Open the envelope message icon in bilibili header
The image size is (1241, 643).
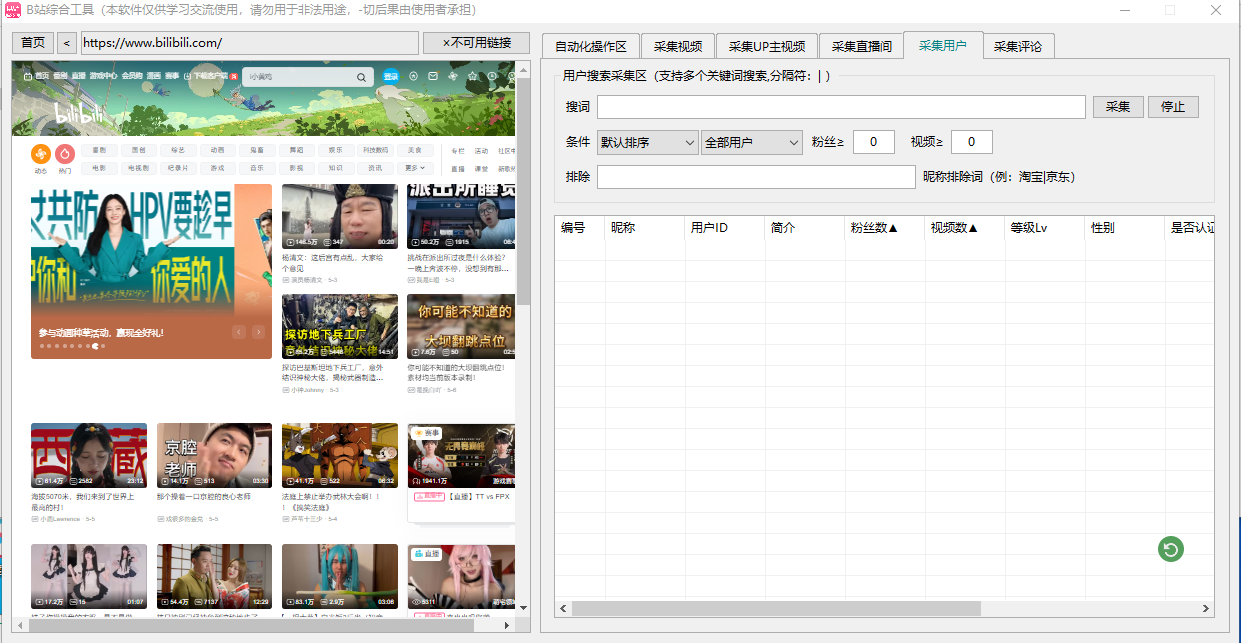[433, 77]
